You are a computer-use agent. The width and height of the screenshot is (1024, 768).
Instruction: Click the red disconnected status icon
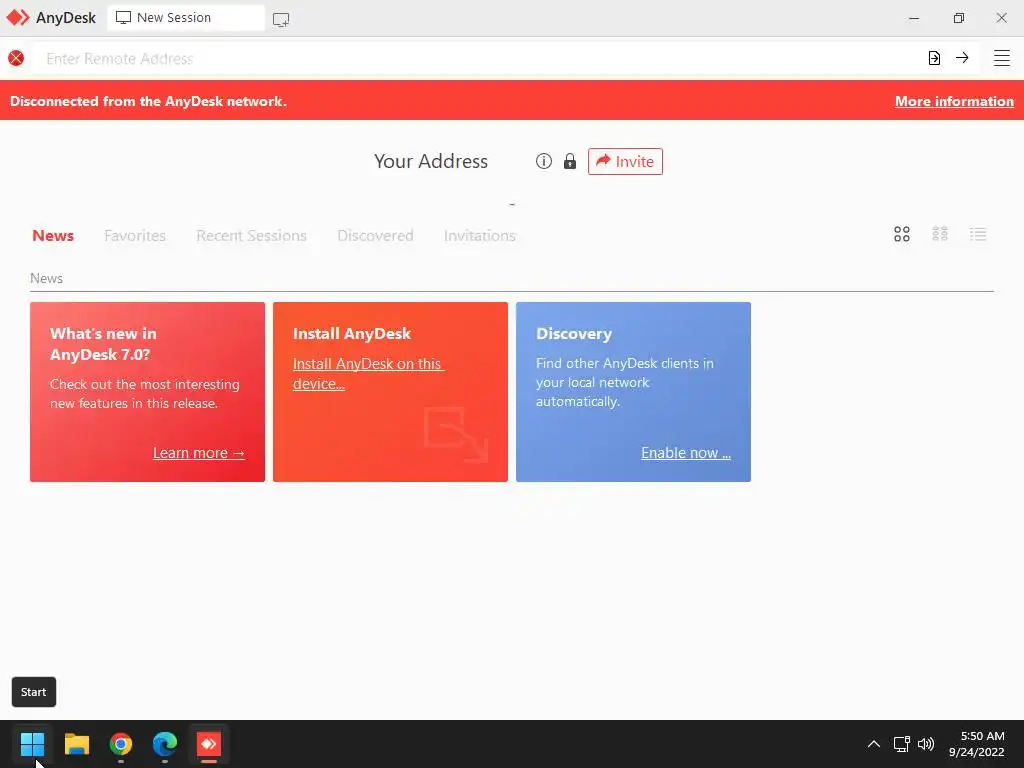(x=16, y=58)
